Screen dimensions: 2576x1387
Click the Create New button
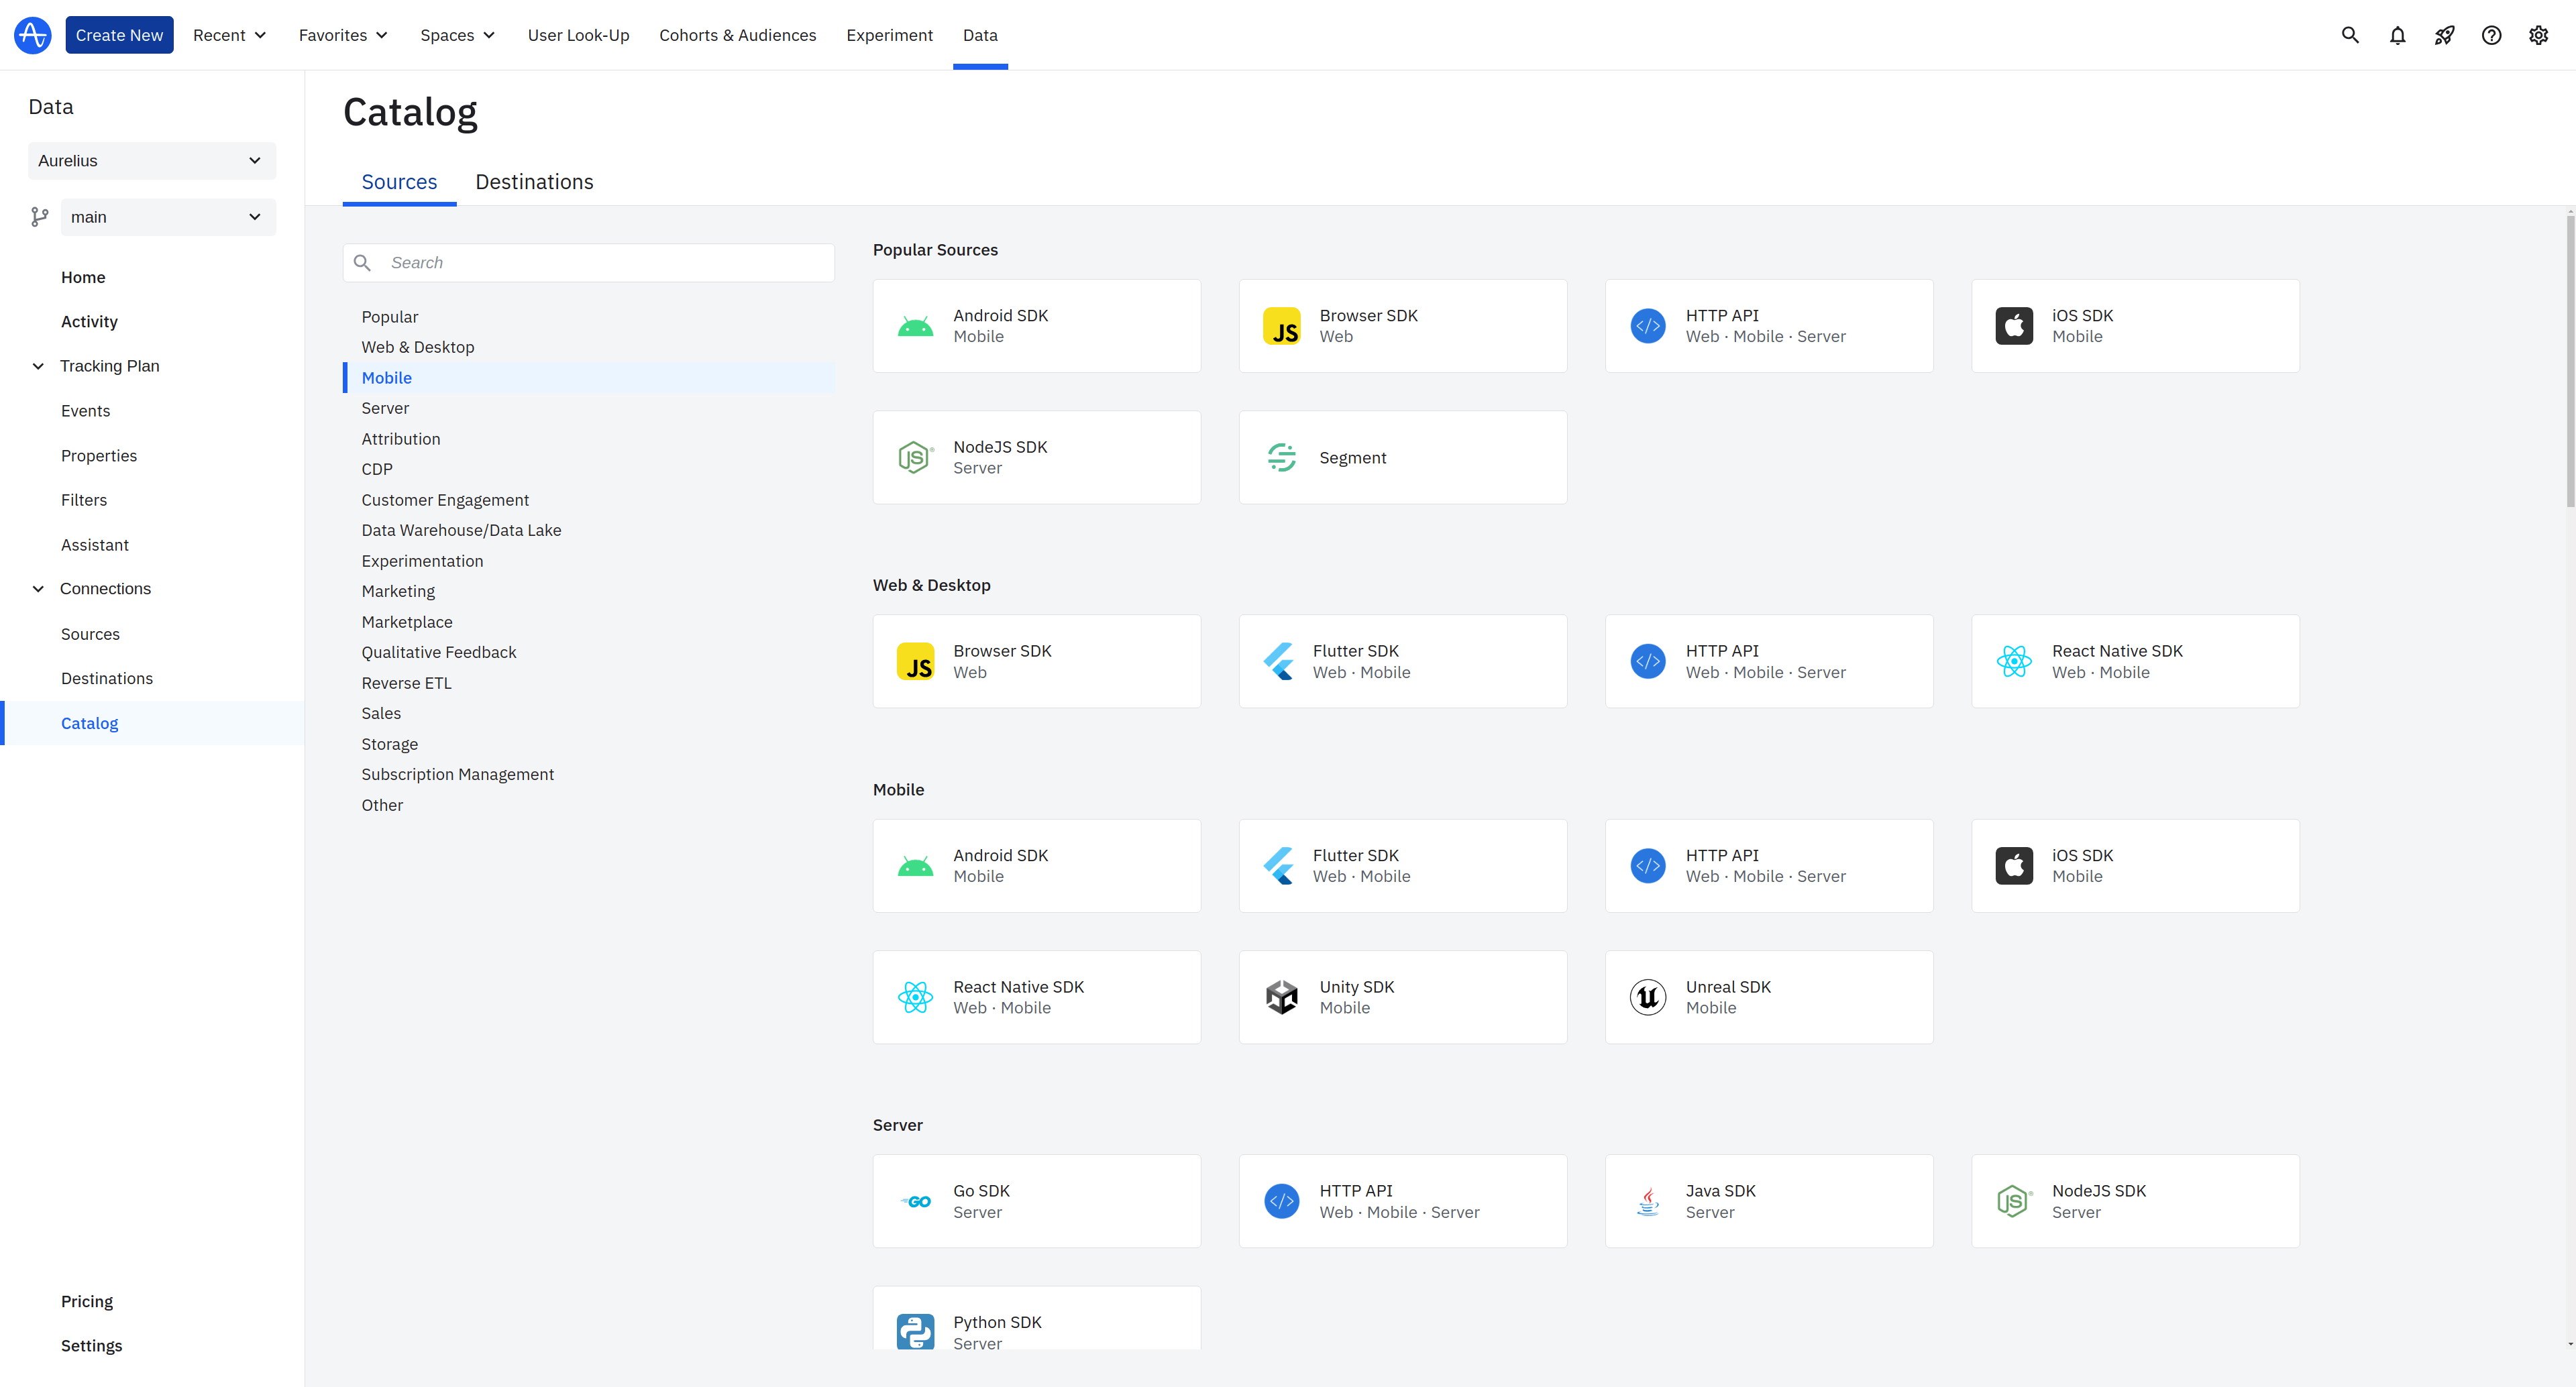[119, 35]
